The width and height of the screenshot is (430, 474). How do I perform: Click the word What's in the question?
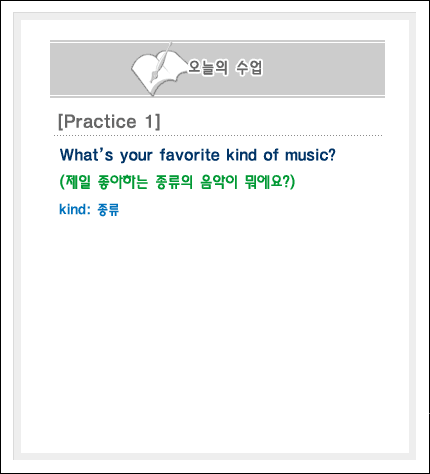pos(87,155)
